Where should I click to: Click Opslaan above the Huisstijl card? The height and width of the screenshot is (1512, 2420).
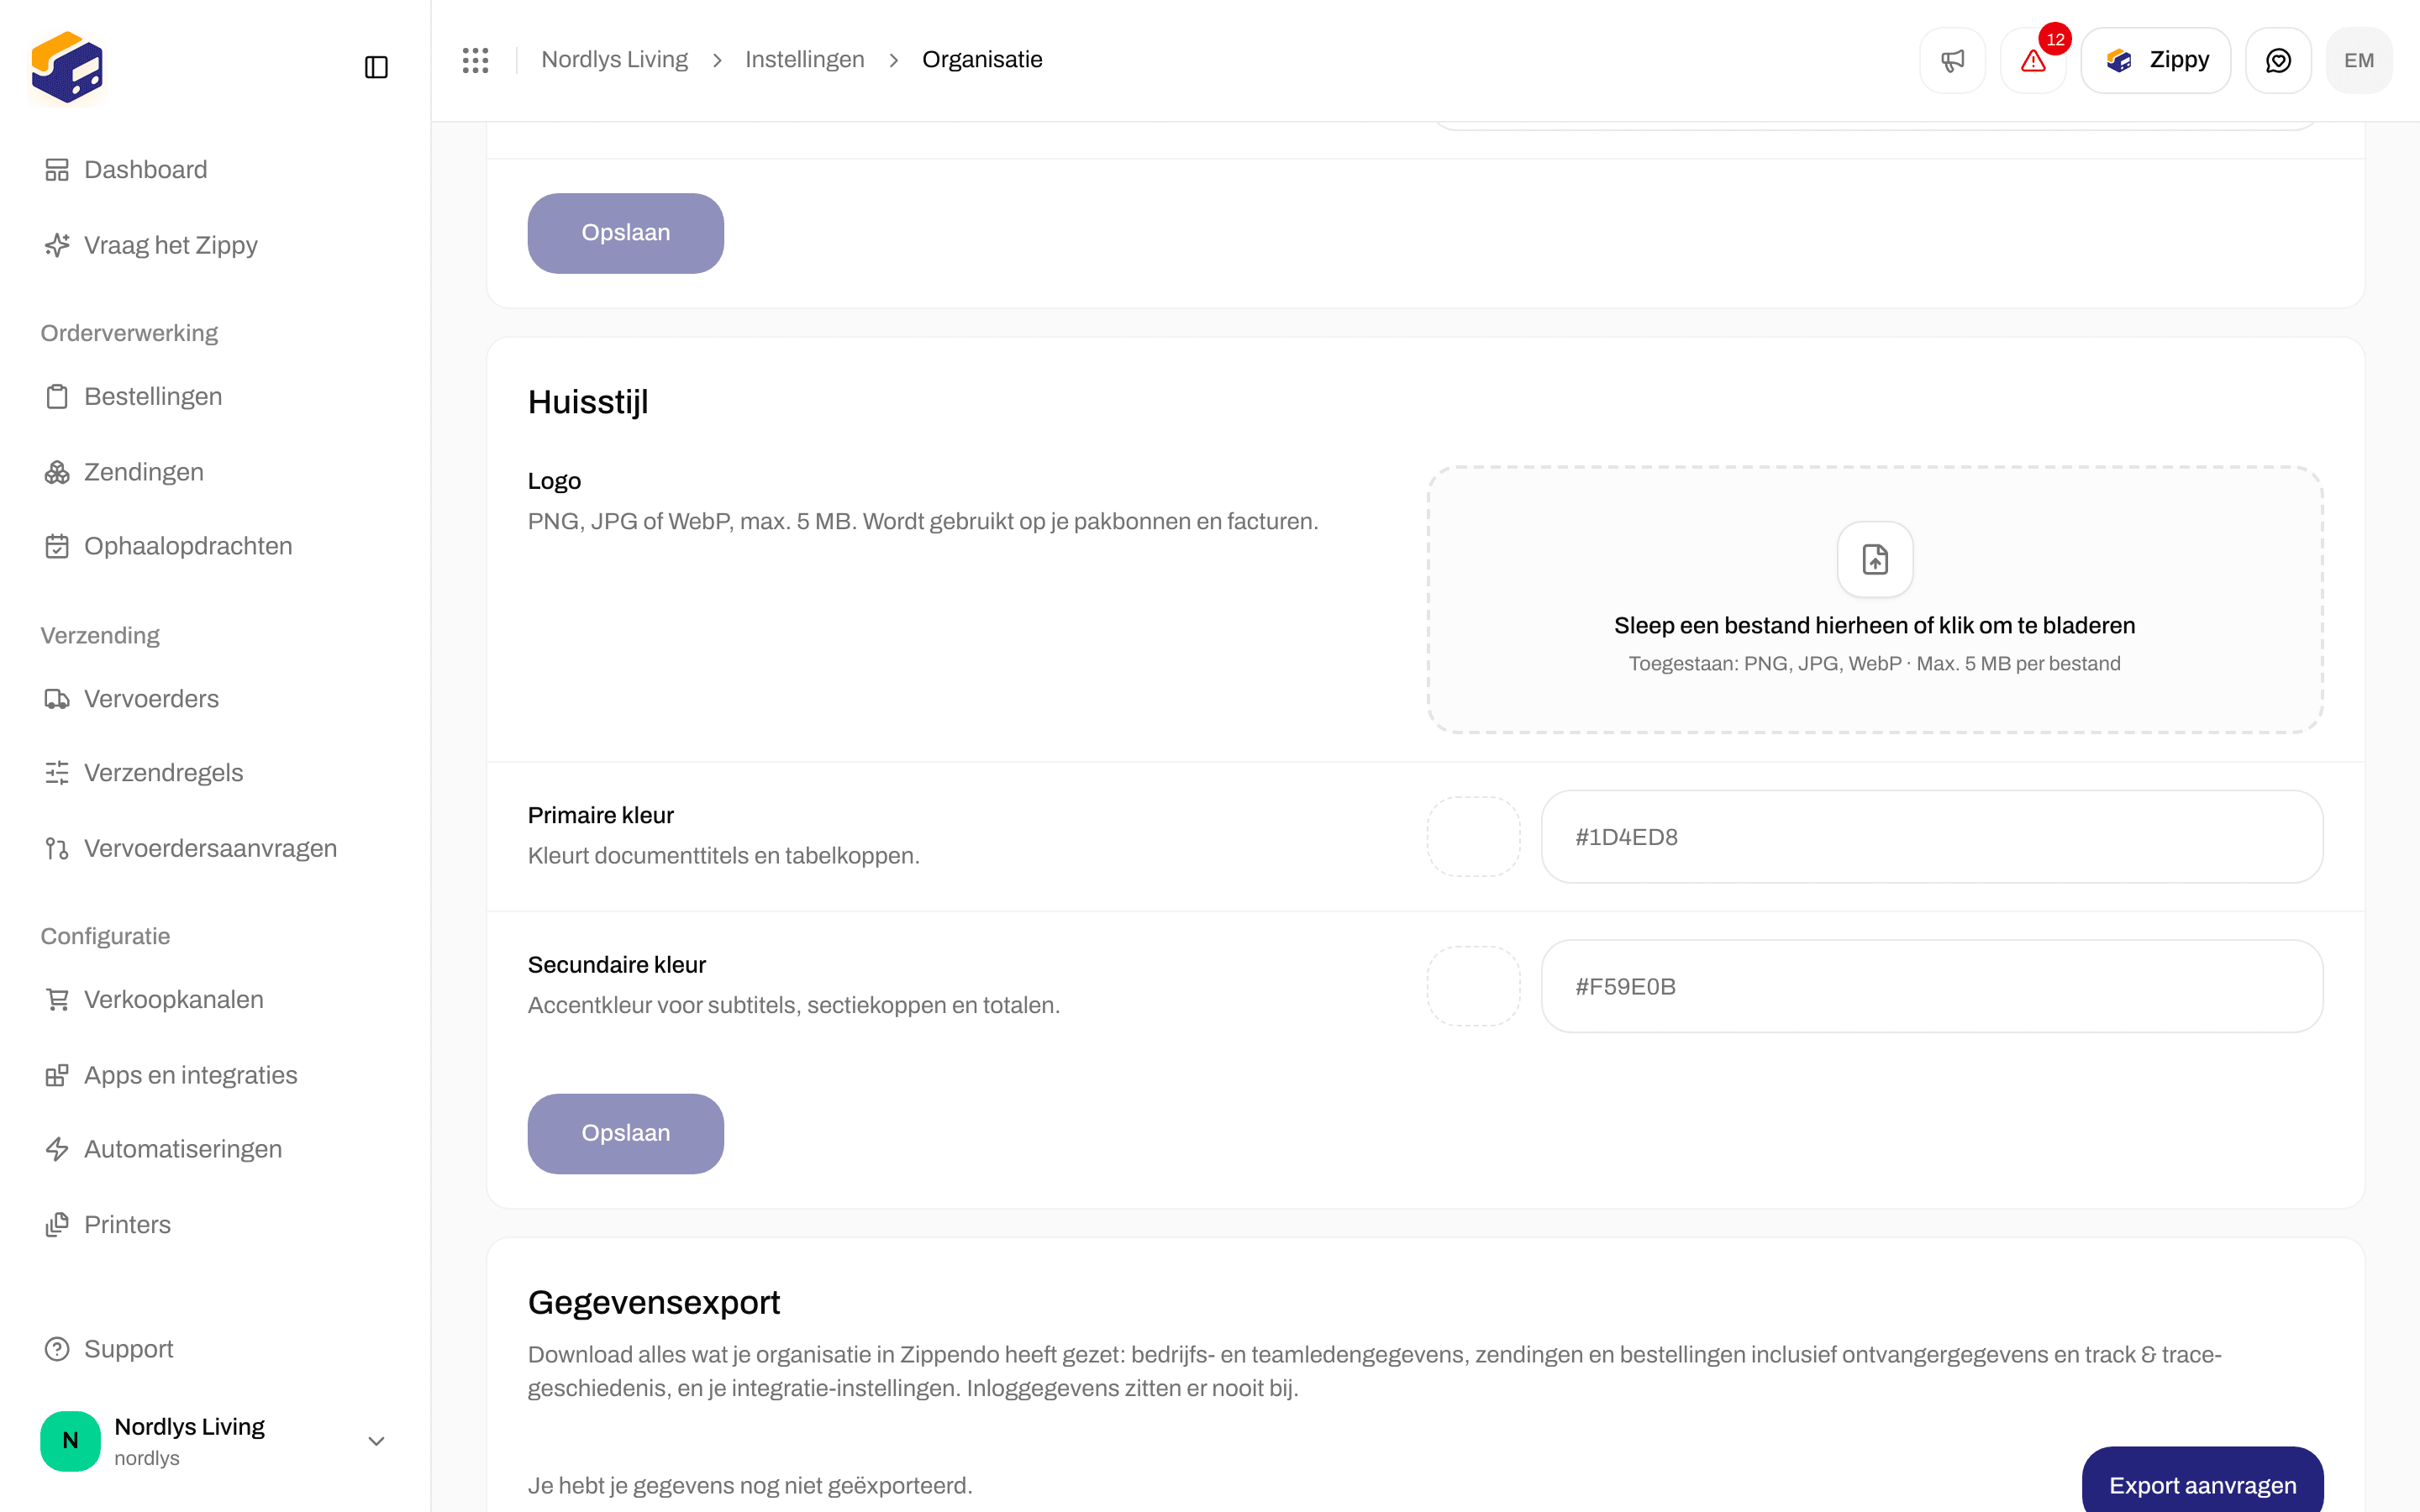click(625, 233)
